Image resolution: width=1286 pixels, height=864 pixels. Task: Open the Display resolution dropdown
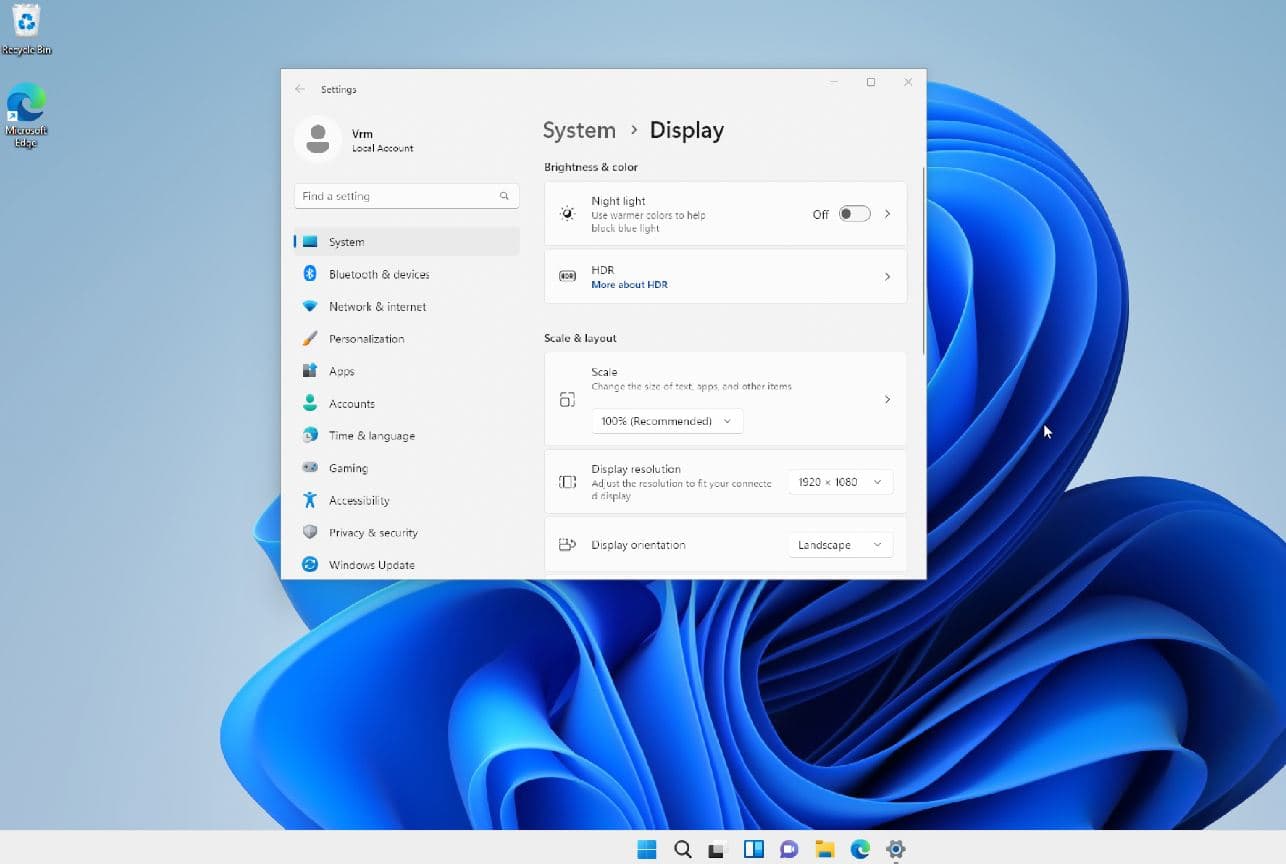840,482
